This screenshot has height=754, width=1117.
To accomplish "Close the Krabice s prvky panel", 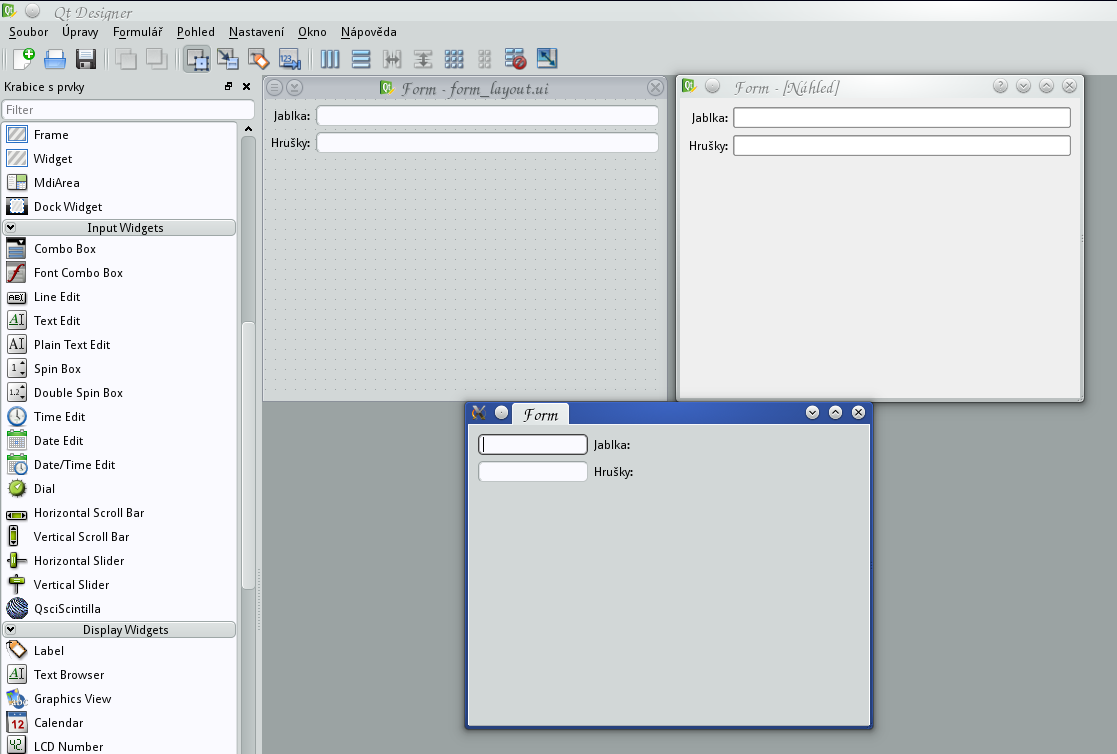I will point(246,86).
